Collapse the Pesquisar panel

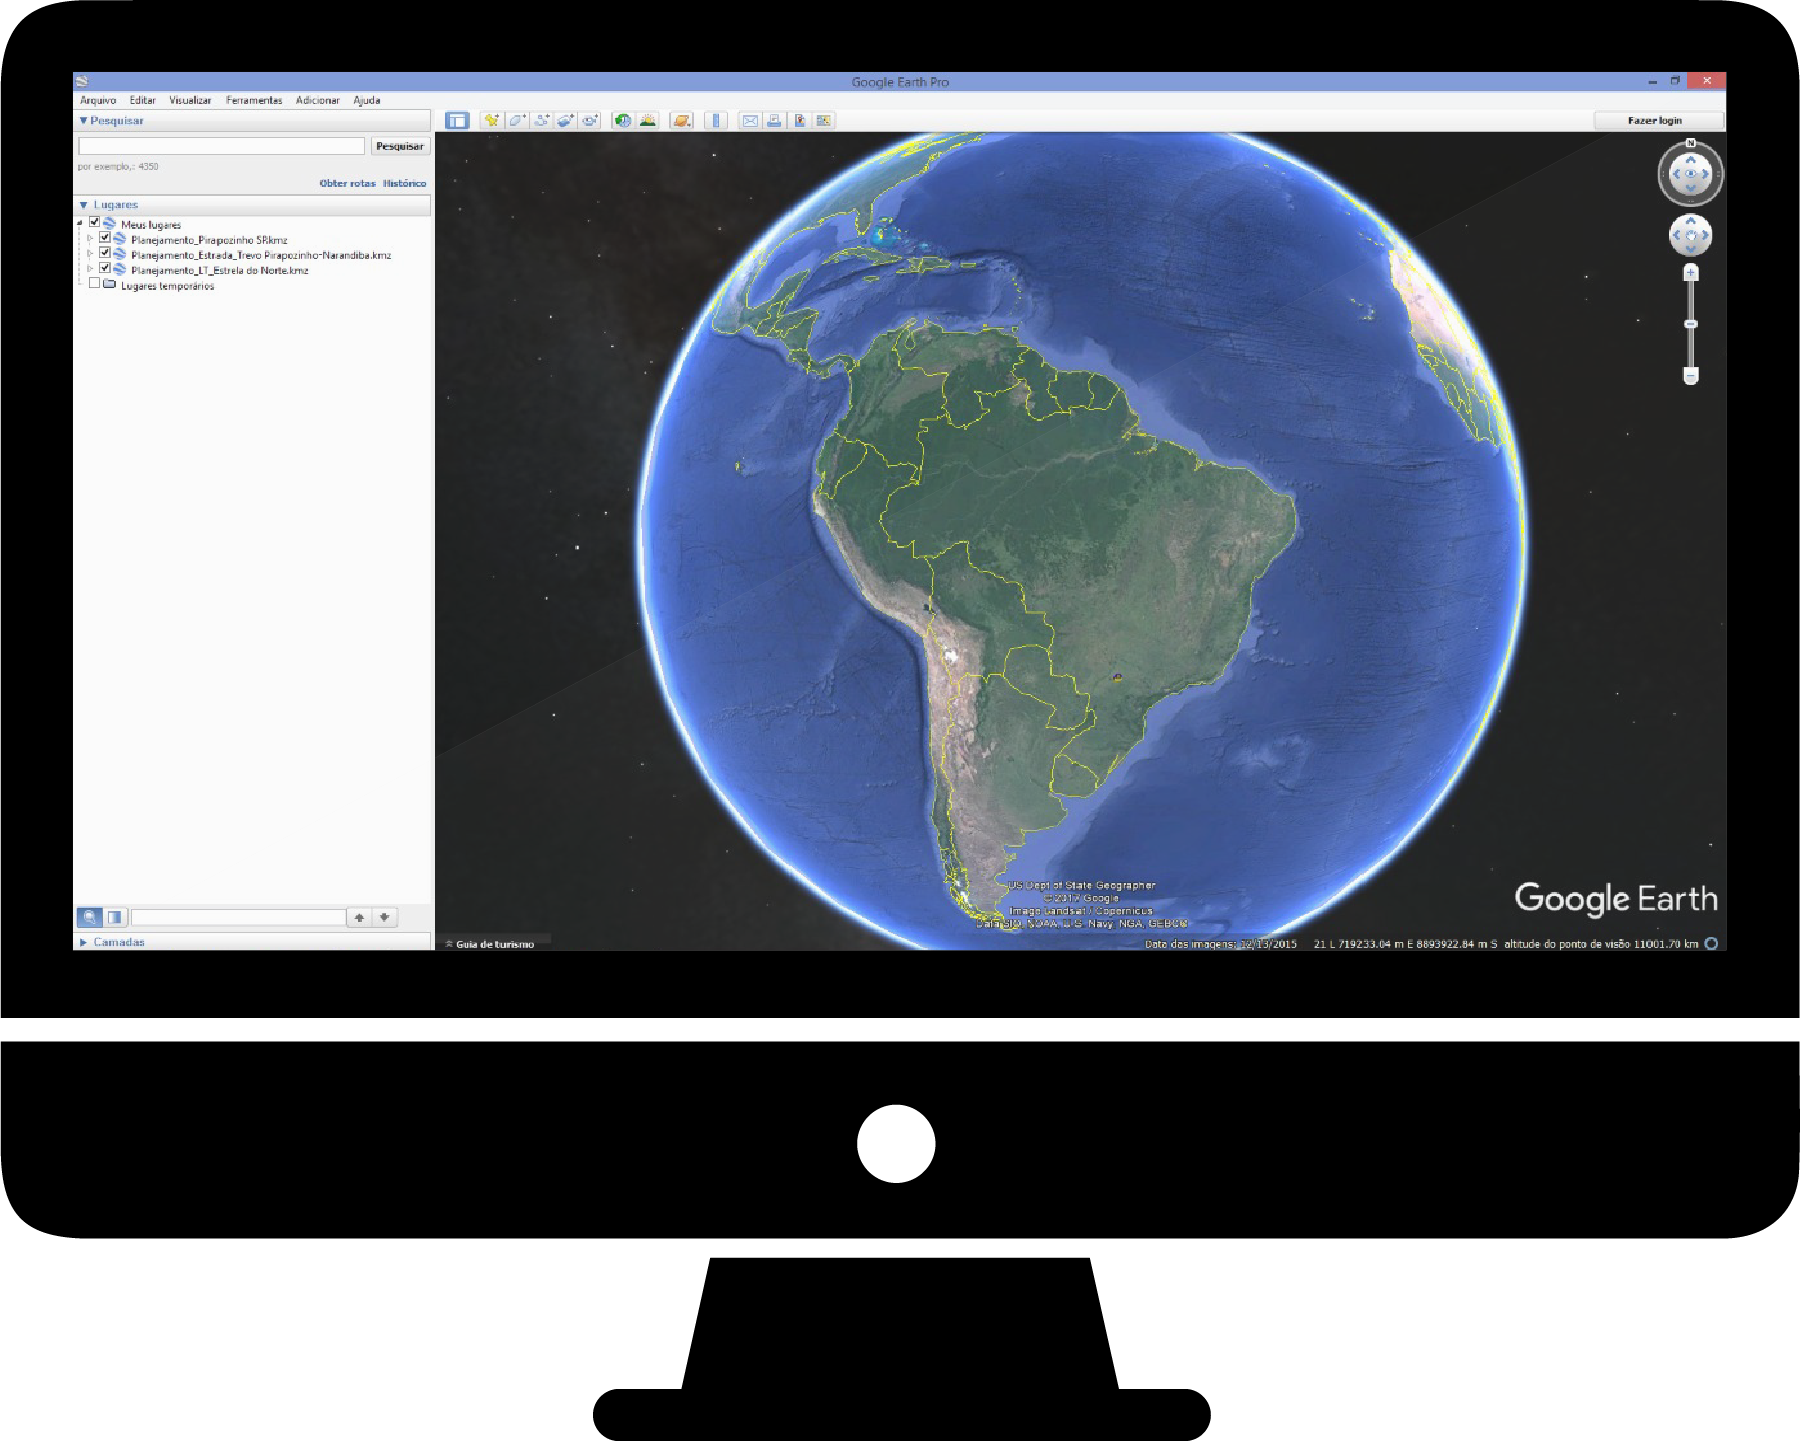[x=83, y=121]
